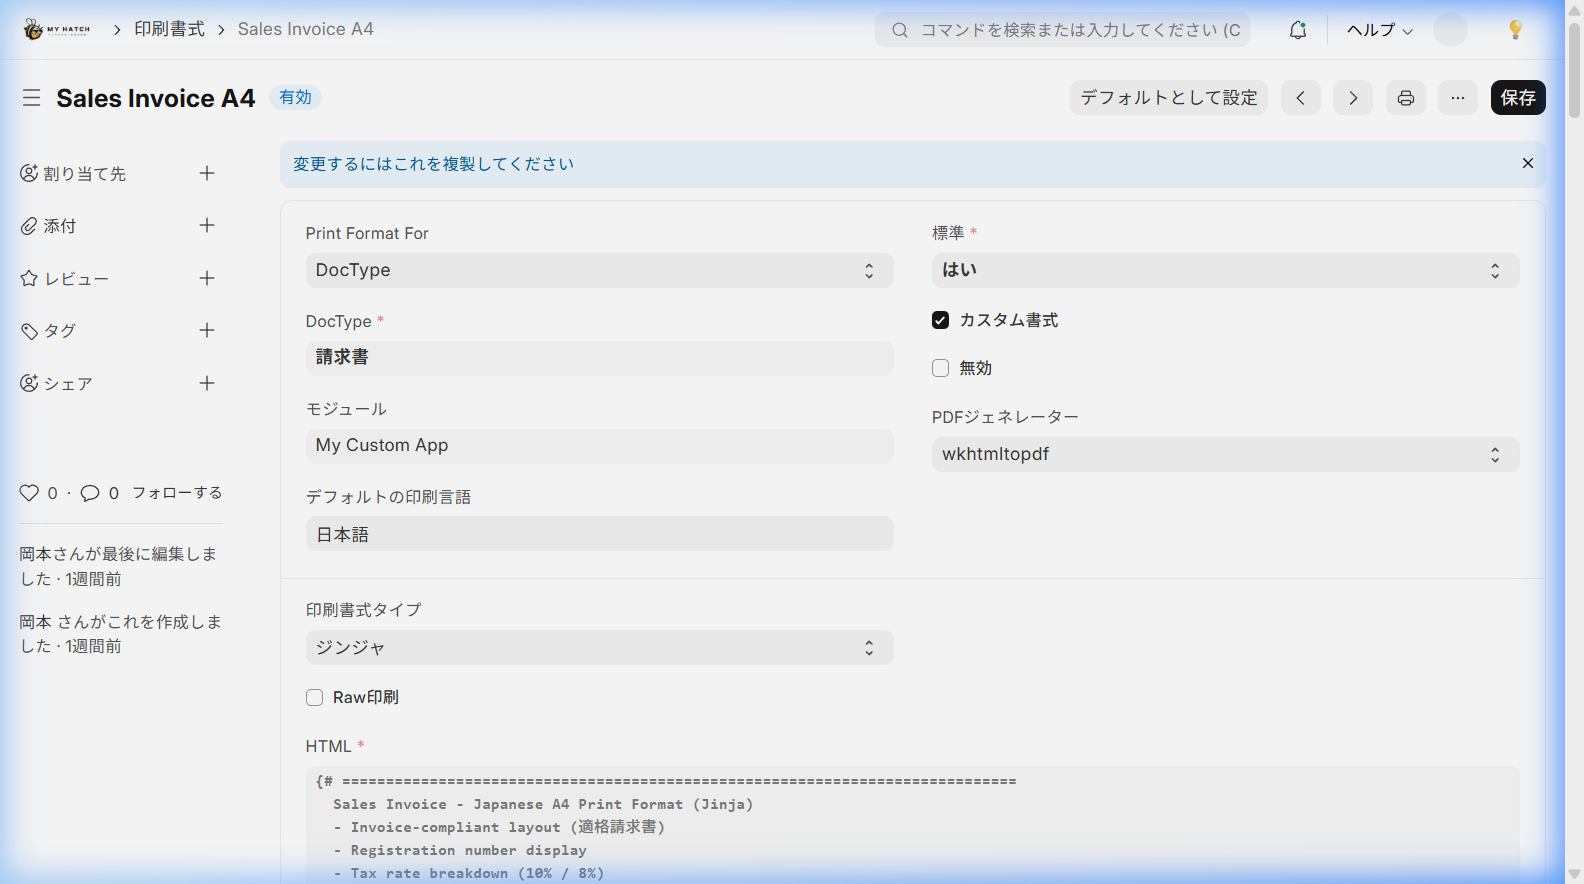Expand the PDFジェネレーター wkhtmltopdf dropdown

point(1224,454)
